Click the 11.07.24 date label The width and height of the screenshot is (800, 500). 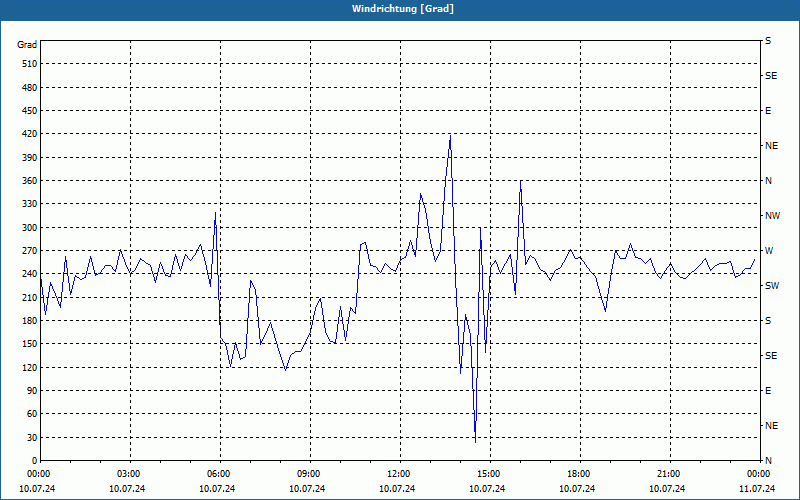[757, 489]
